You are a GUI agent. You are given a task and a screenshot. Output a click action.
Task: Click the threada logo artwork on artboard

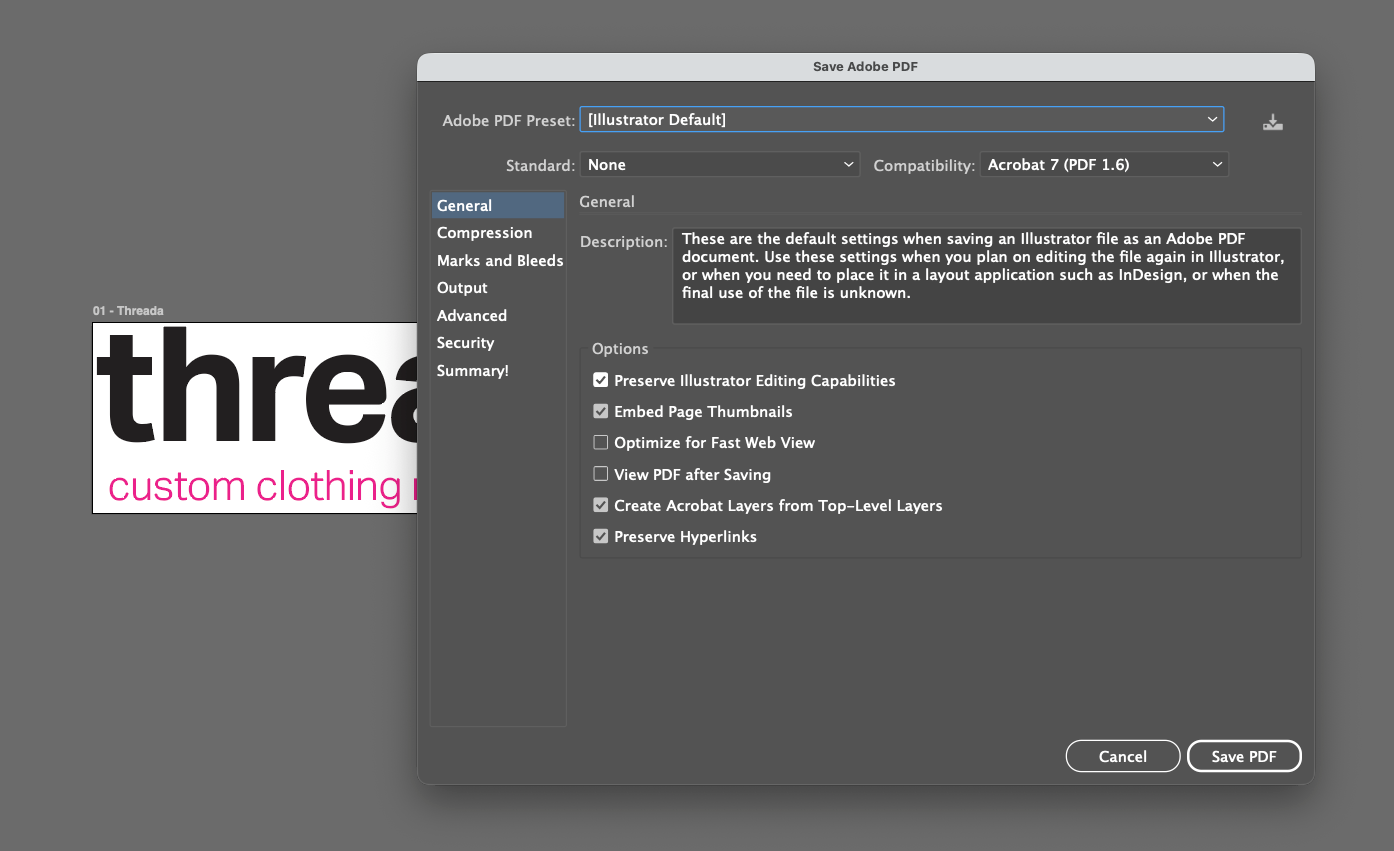pos(256,386)
